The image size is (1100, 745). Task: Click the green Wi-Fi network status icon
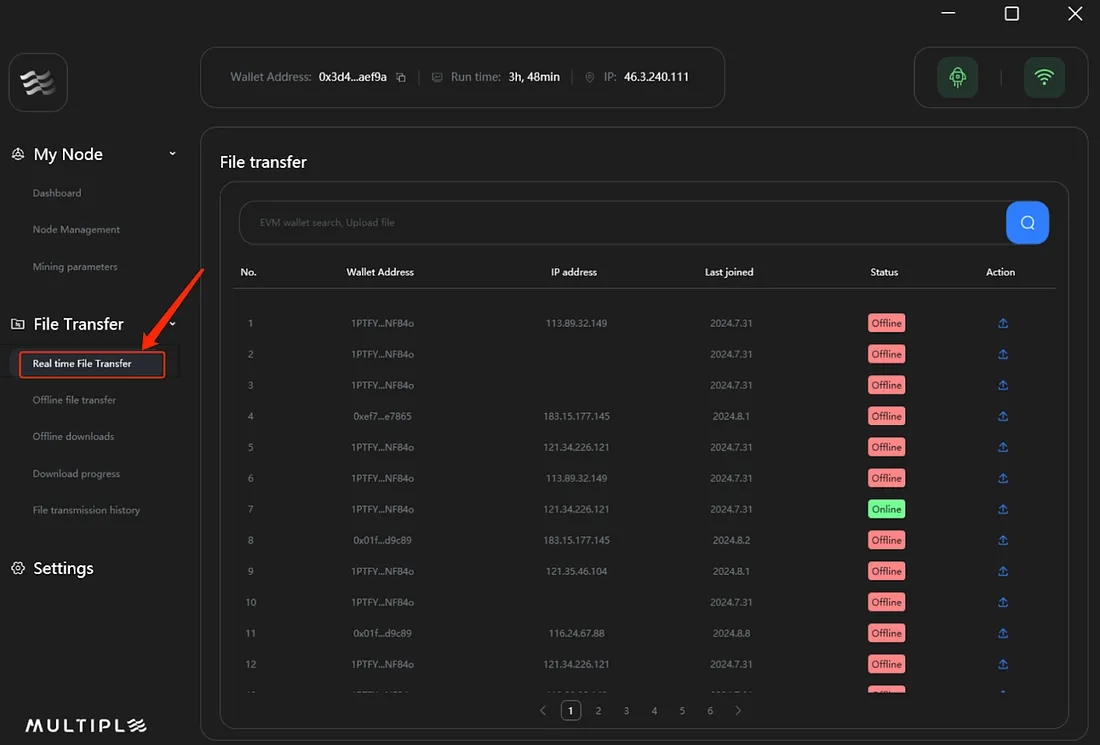click(x=1044, y=78)
